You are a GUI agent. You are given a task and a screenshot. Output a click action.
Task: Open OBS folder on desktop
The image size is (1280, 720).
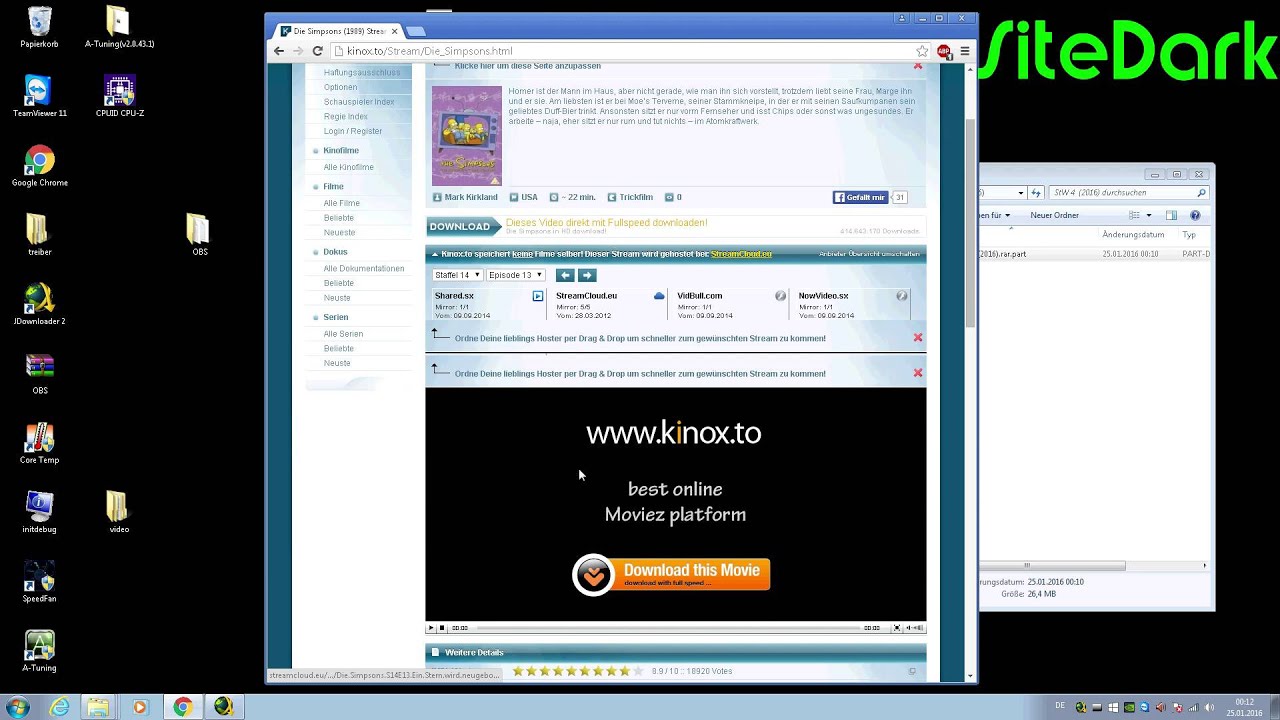pos(199,236)
